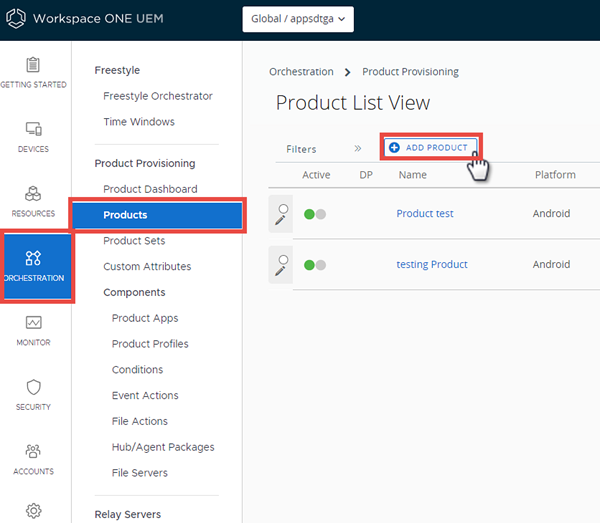
Task: Open File Servers menu item
Action: 139,473
